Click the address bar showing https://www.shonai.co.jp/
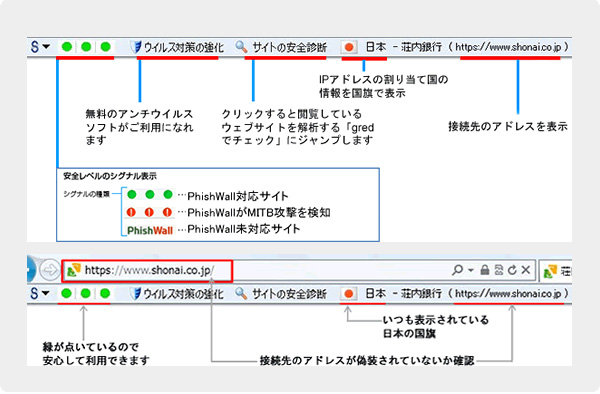The width and height of the screenshot is (600, 394). 147,271
